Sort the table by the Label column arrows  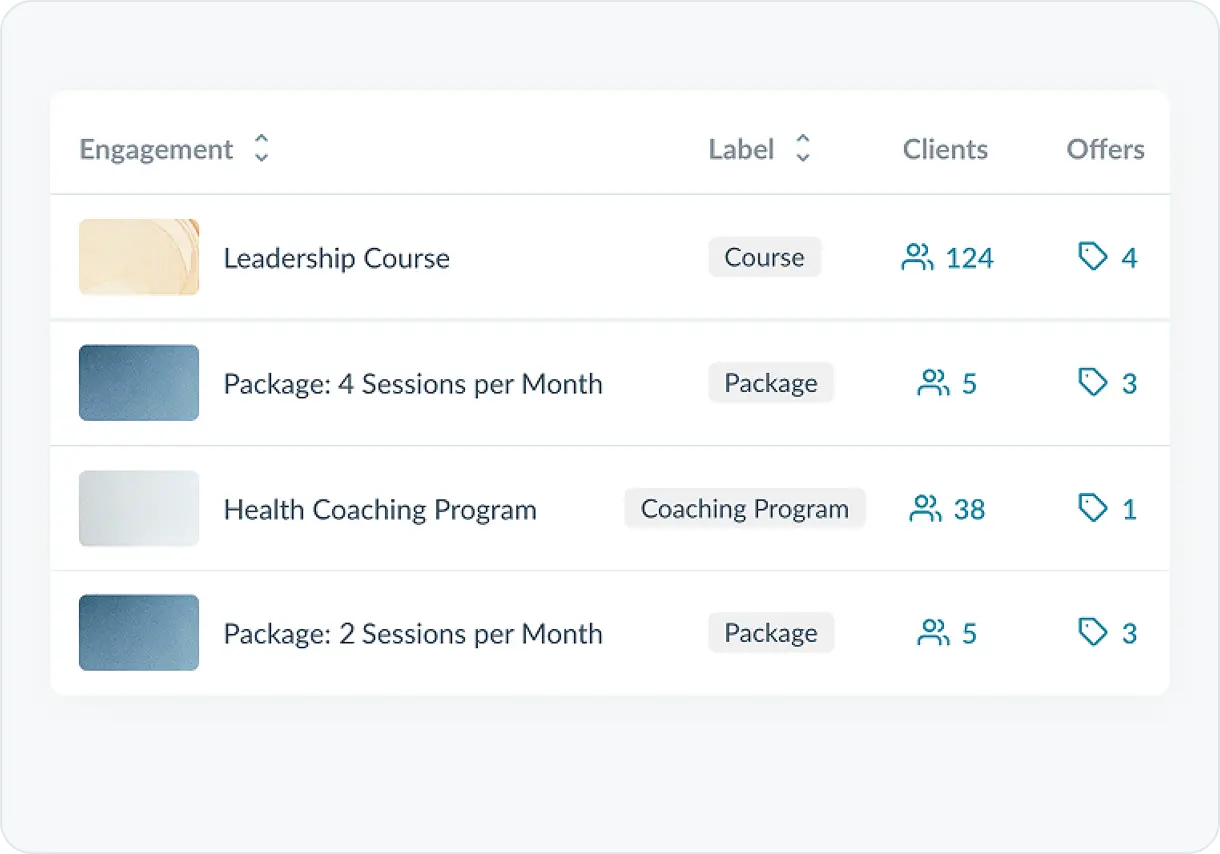[802, 149]
